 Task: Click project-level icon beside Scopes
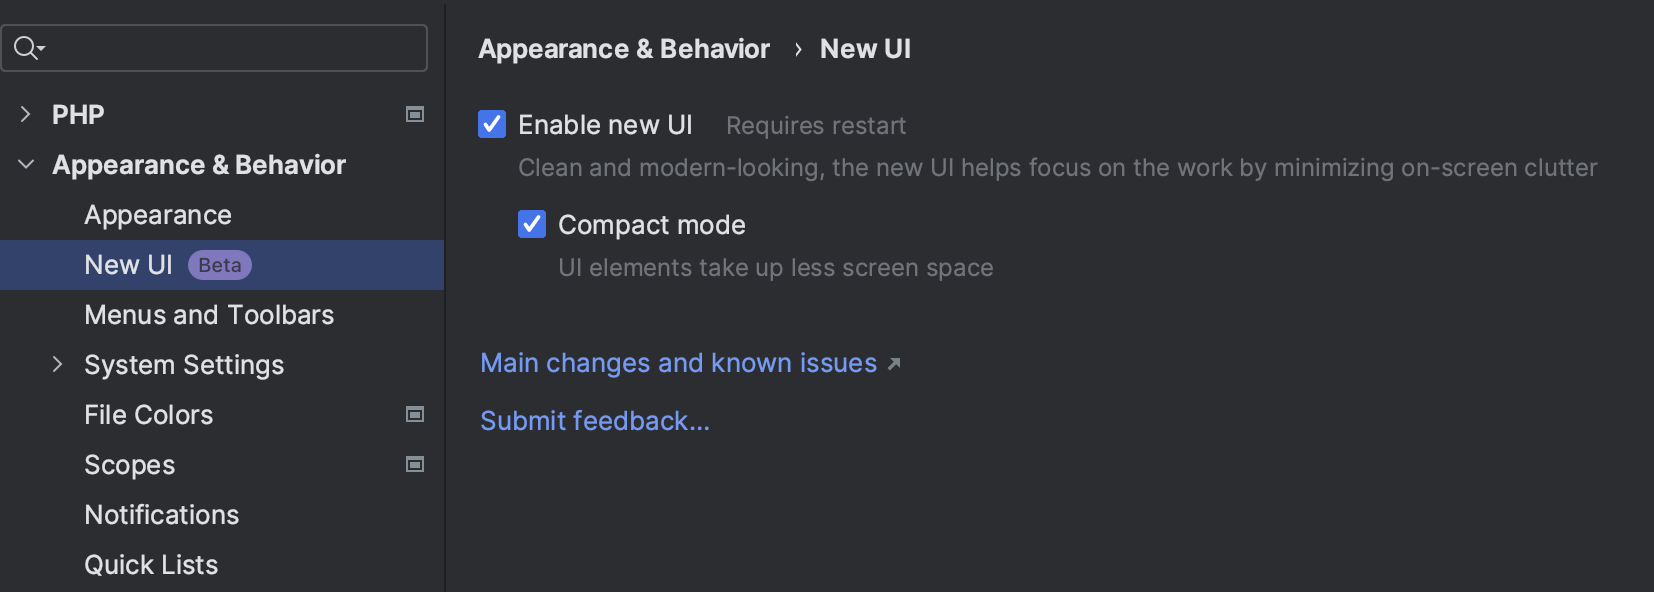point(415,464)
